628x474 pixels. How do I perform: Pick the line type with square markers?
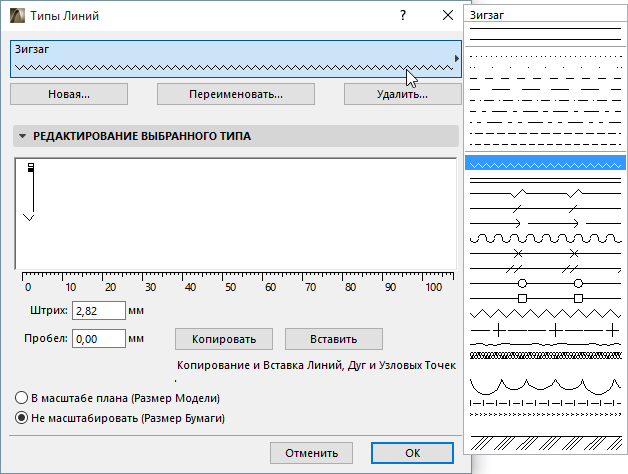(546, 298)
